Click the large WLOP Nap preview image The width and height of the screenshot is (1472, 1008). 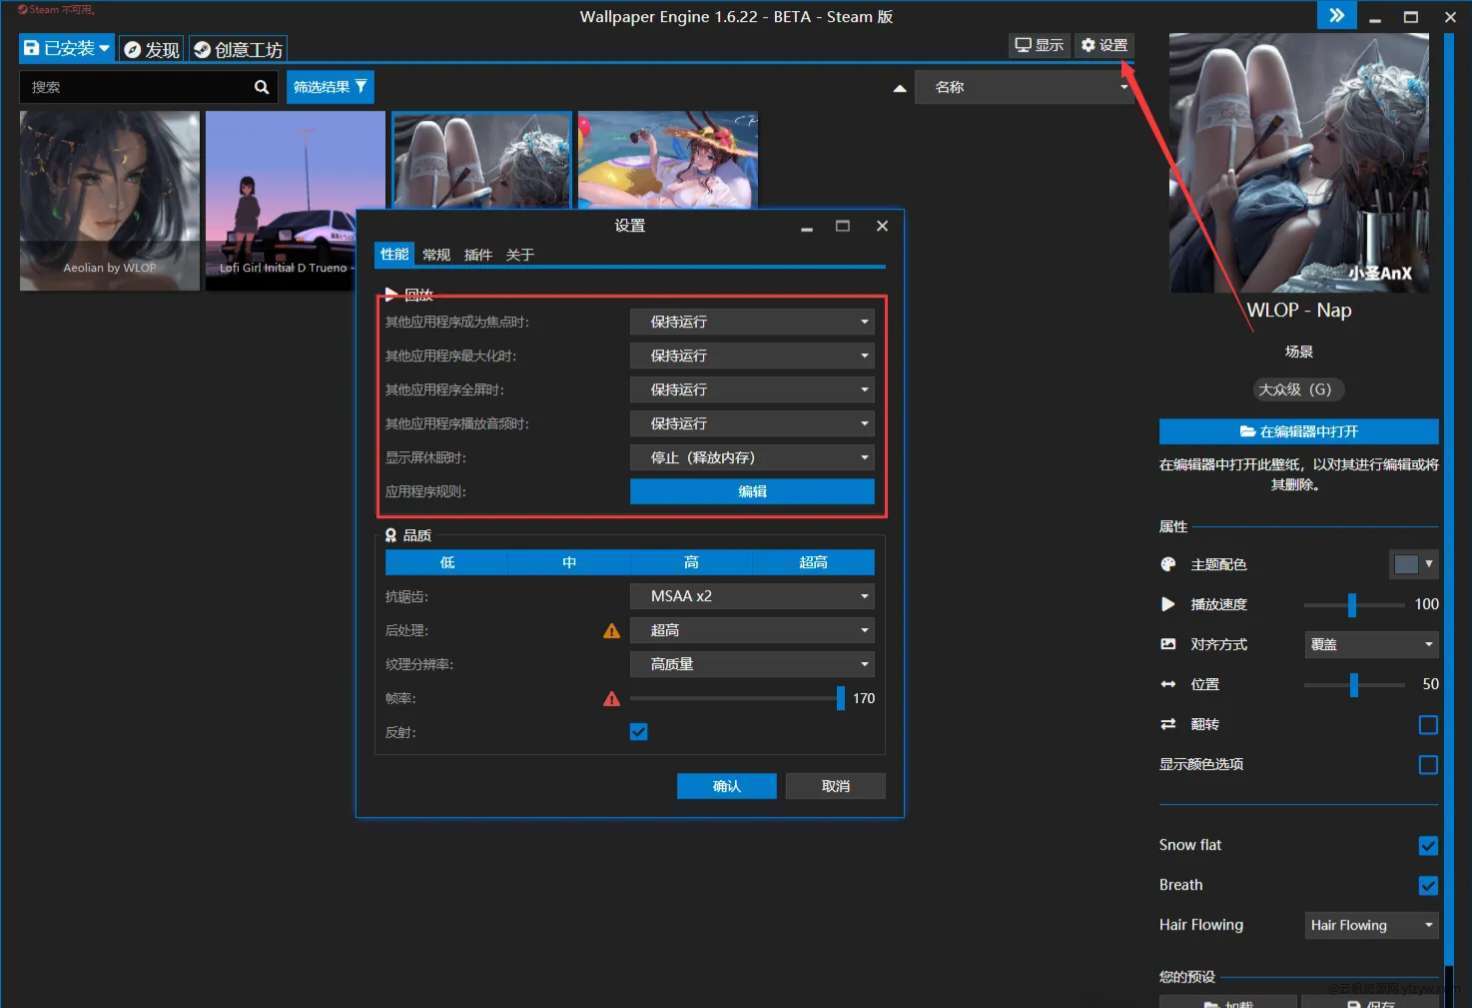pyautogui.click(x=1299, y=163)
